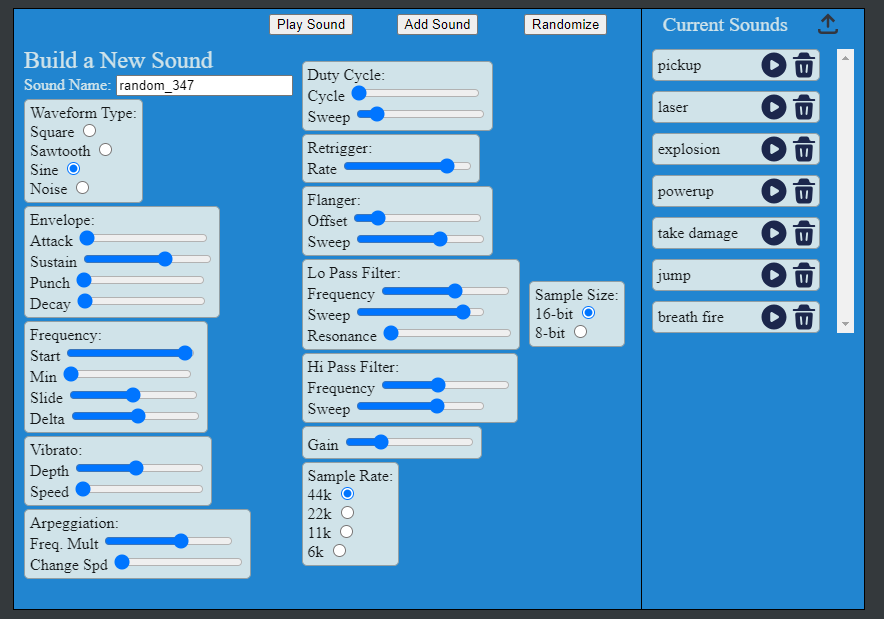Image resolution: width=884 pixels, height=619 pixels.
Task: Click the Flanger Sweep slider
Action: pos(421,240)
